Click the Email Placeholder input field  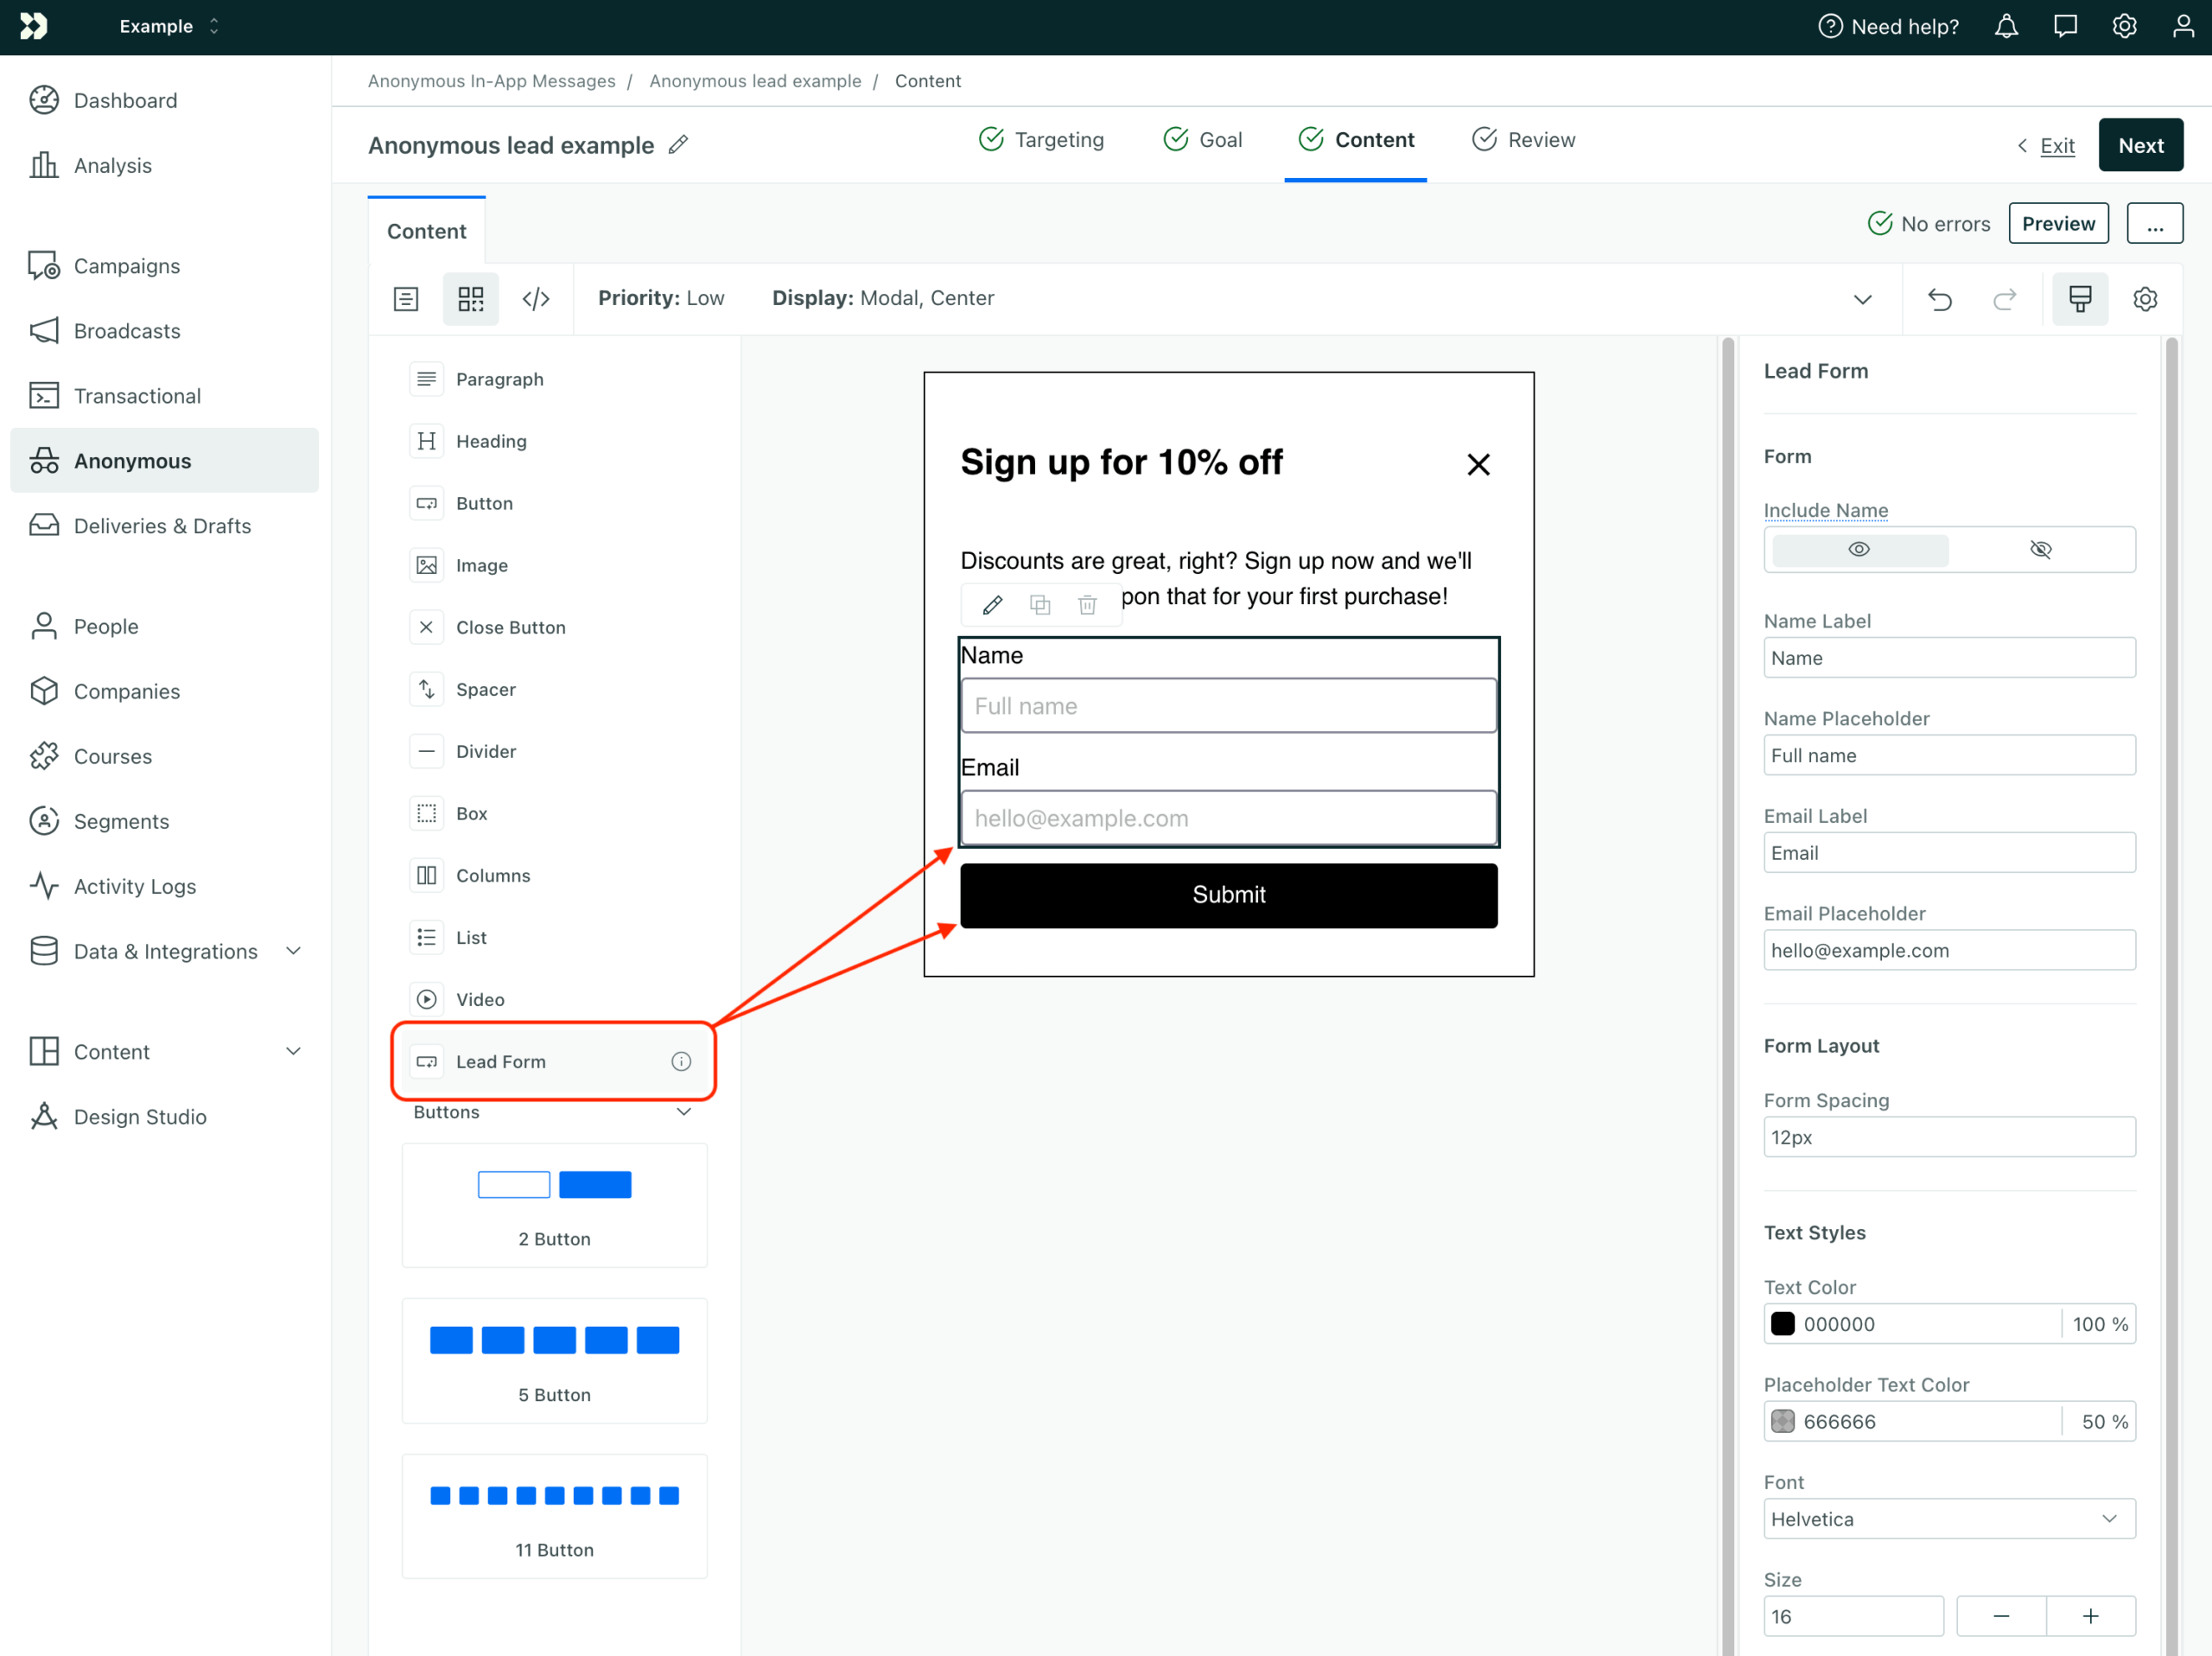coord(1948,950)
